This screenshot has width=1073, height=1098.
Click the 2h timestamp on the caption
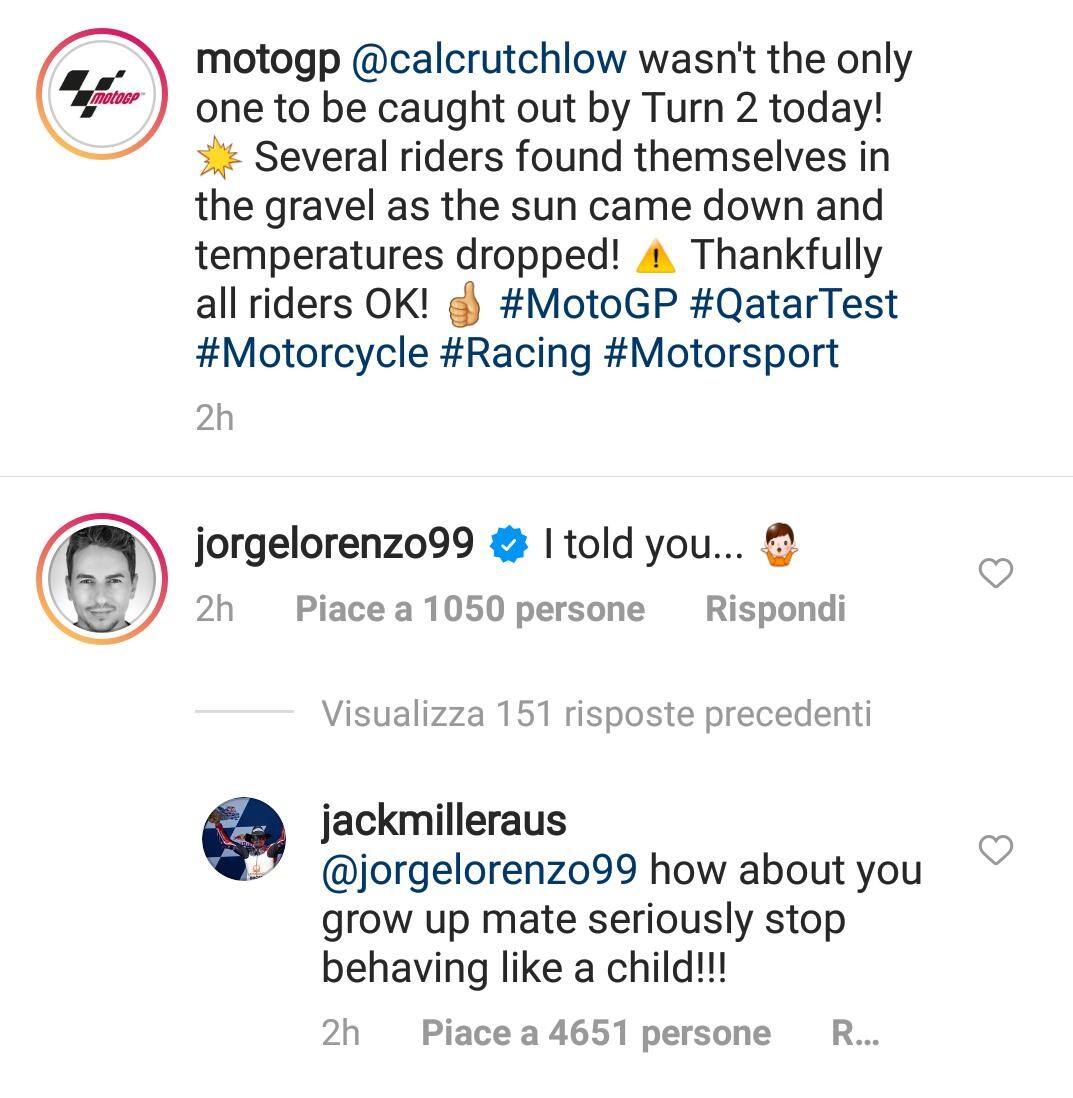click(215, 418)
